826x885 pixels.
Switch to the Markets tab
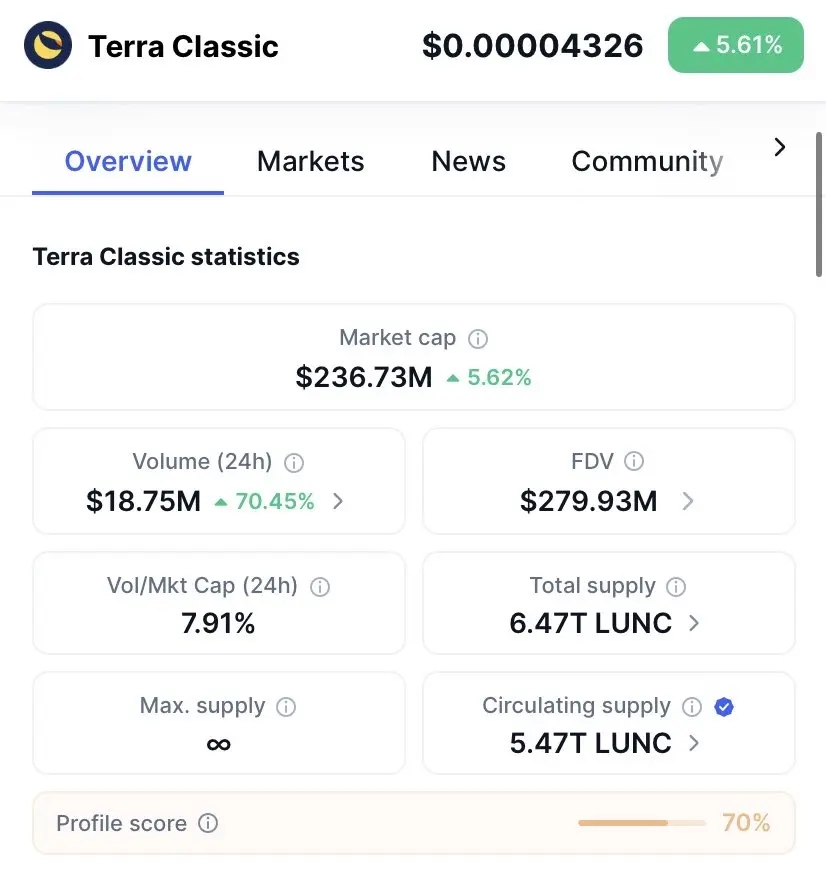(x=310, y=161)
